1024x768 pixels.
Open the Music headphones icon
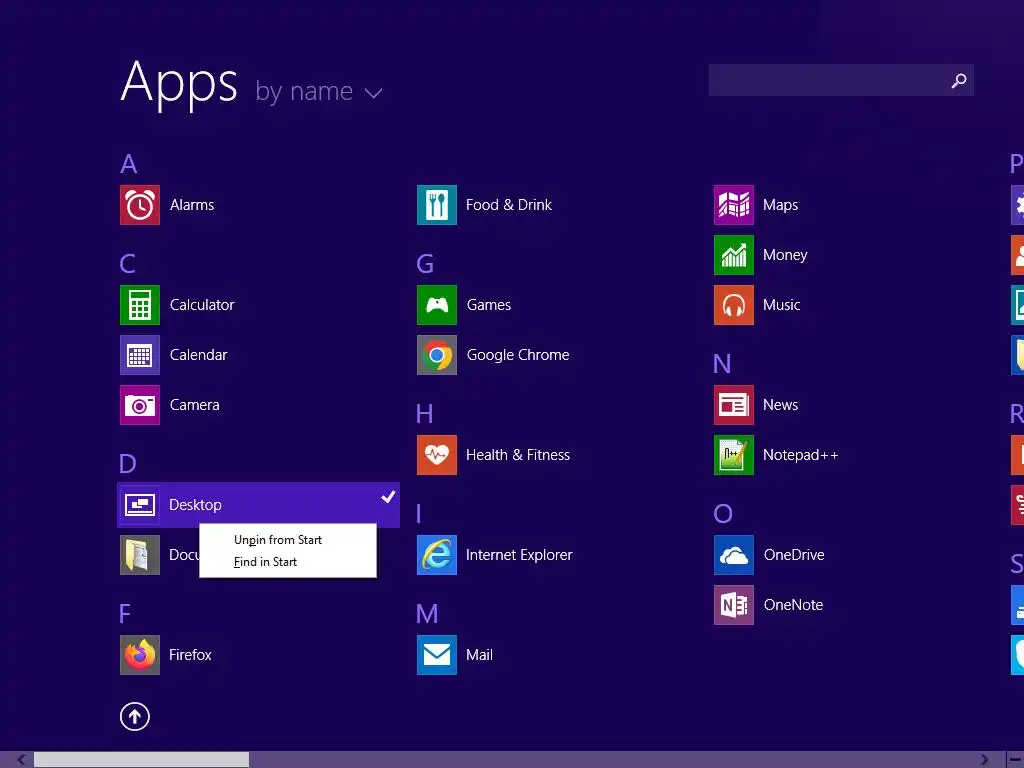(734, 305)
